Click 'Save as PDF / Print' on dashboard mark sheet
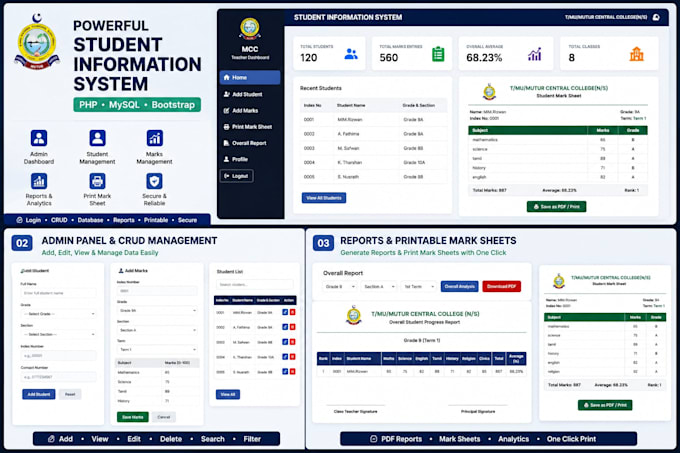The width and height of the screenshot is (680, 453). [x=556, y=207]
